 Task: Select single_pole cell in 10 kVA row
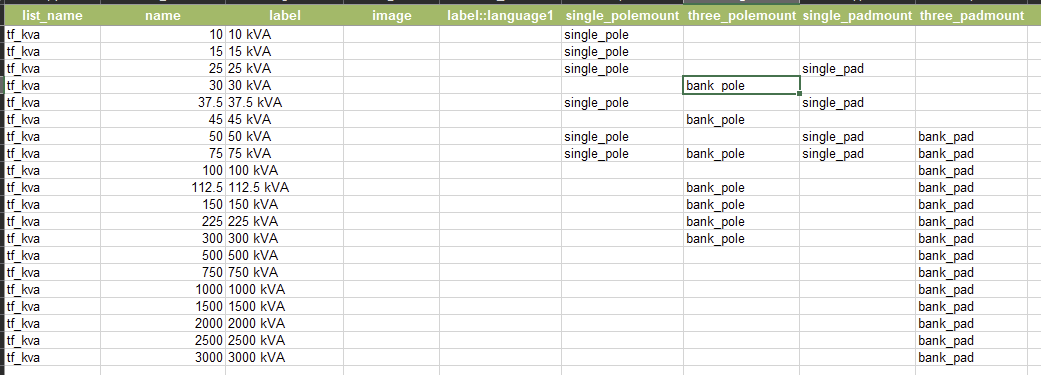tap(622, 35)
